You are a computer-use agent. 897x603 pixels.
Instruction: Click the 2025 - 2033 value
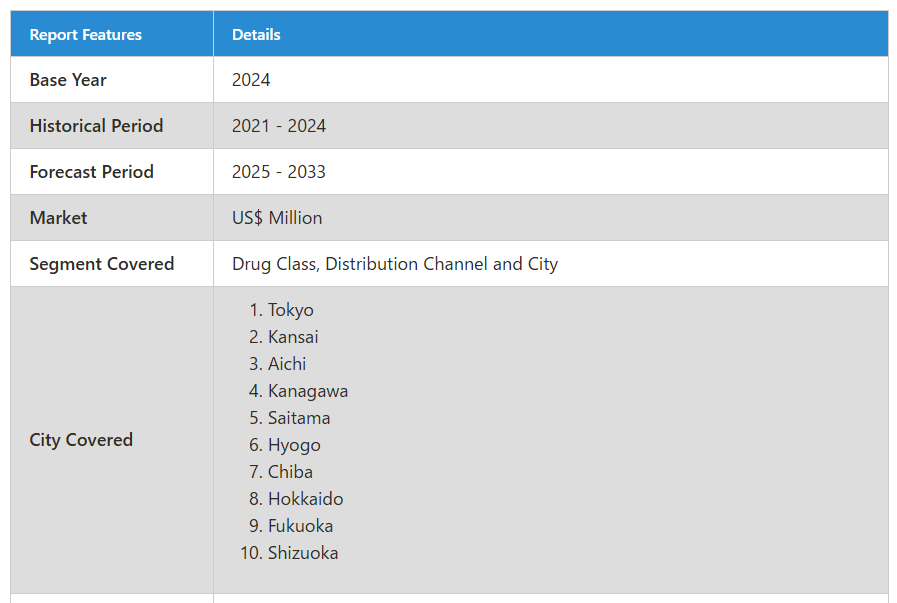coord(279,172)
